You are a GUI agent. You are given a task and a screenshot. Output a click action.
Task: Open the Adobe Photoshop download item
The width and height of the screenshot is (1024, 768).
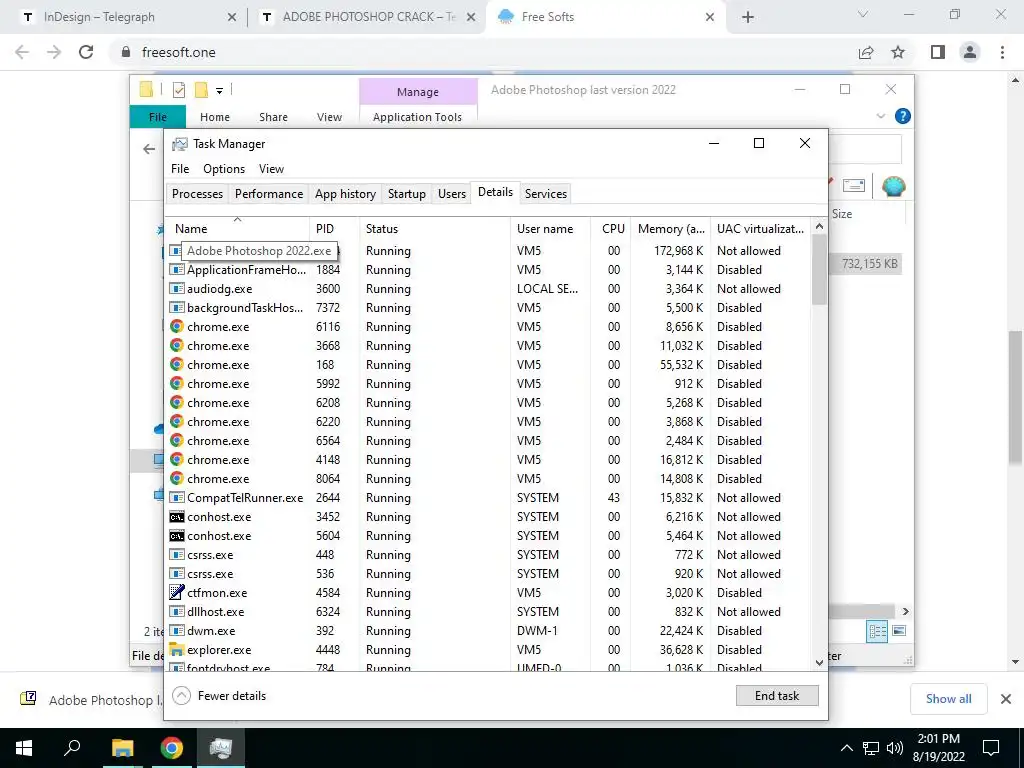coord(91,699)
